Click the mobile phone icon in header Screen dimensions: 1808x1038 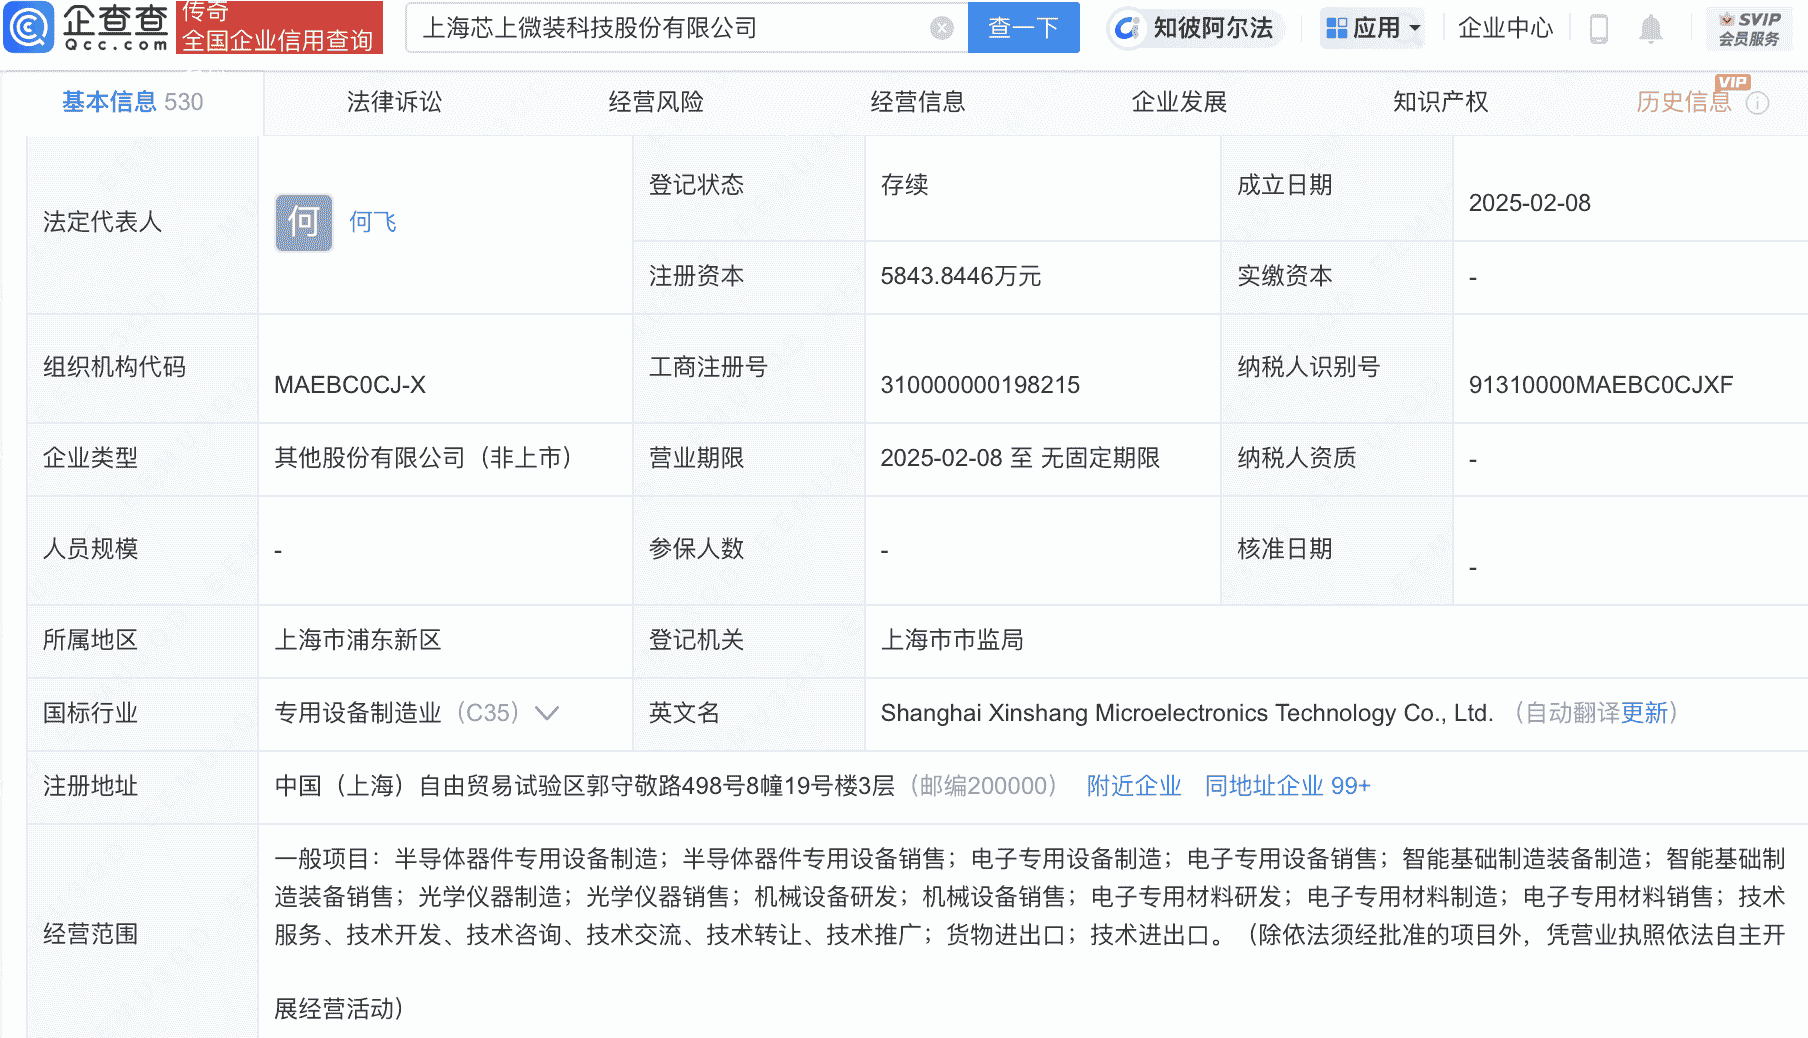point(1597,28)
